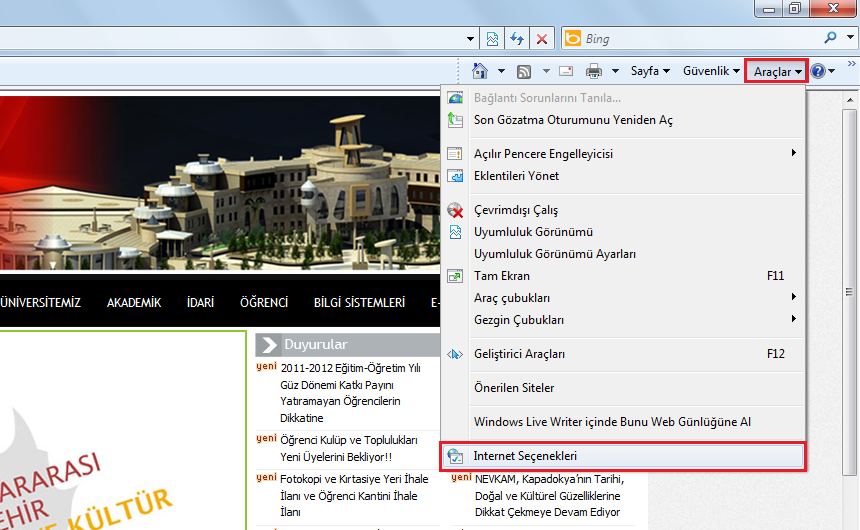Image resolution: width=860 pixels, height=530 pixels.
Task: Open the Güvenlik dropdown menu
Action: point(711,71)
